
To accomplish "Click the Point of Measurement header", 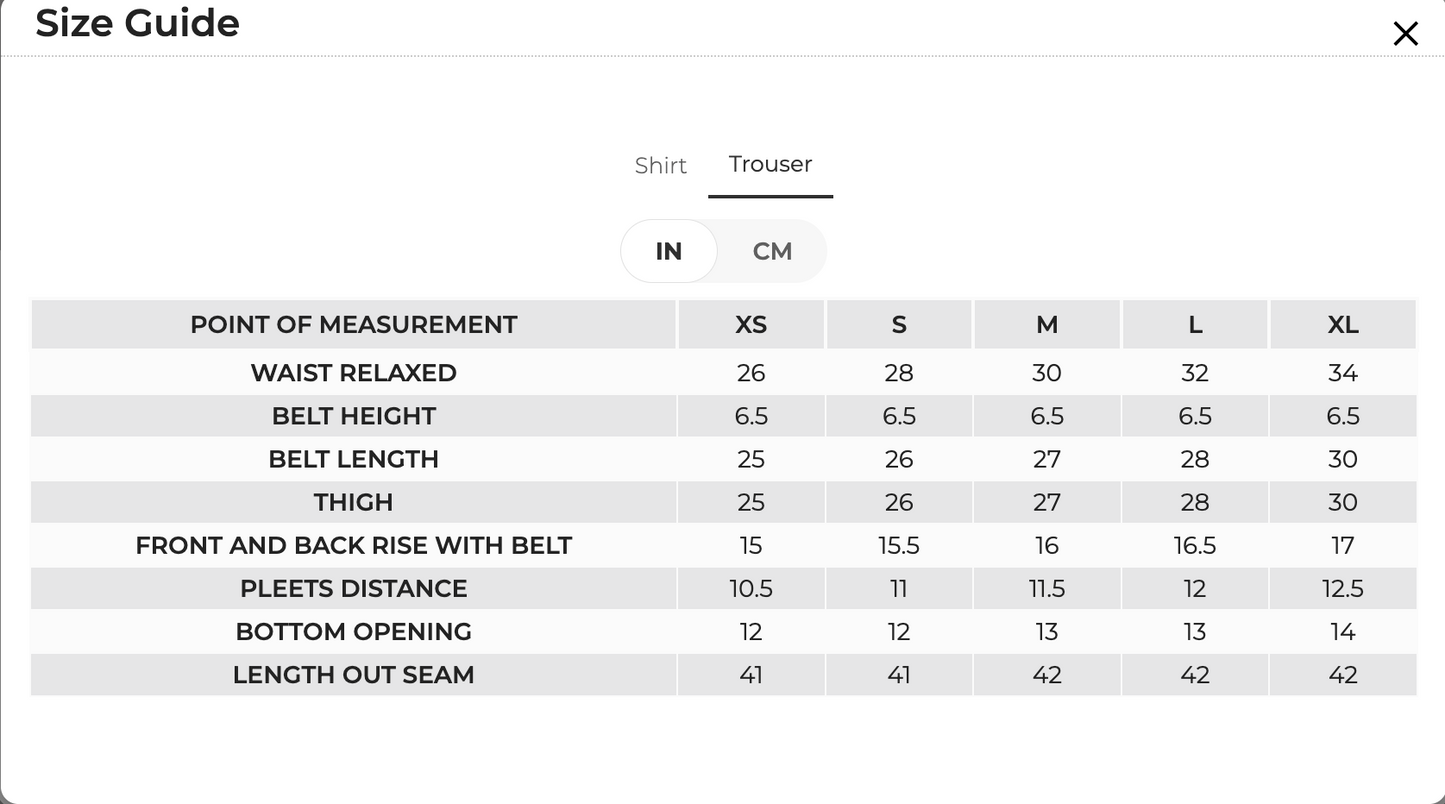I will click(x=354, y=324).
